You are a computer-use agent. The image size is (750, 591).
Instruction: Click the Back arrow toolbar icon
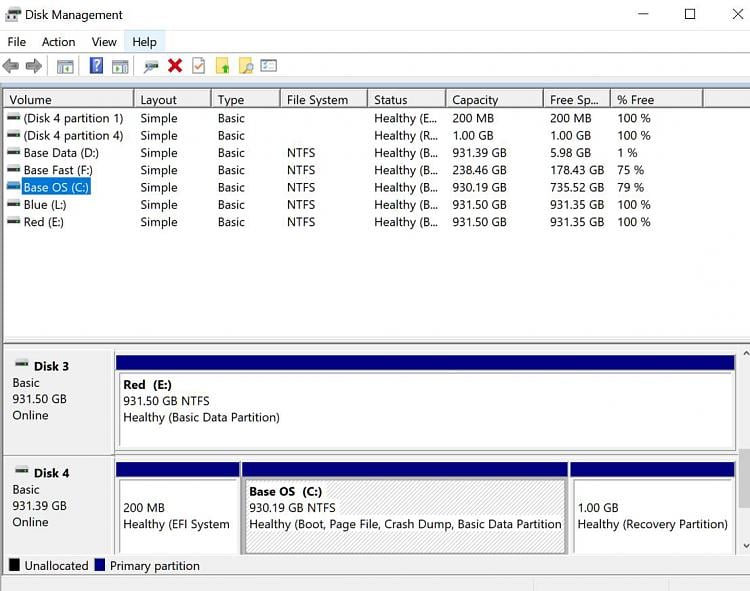[x=11, y=66]
